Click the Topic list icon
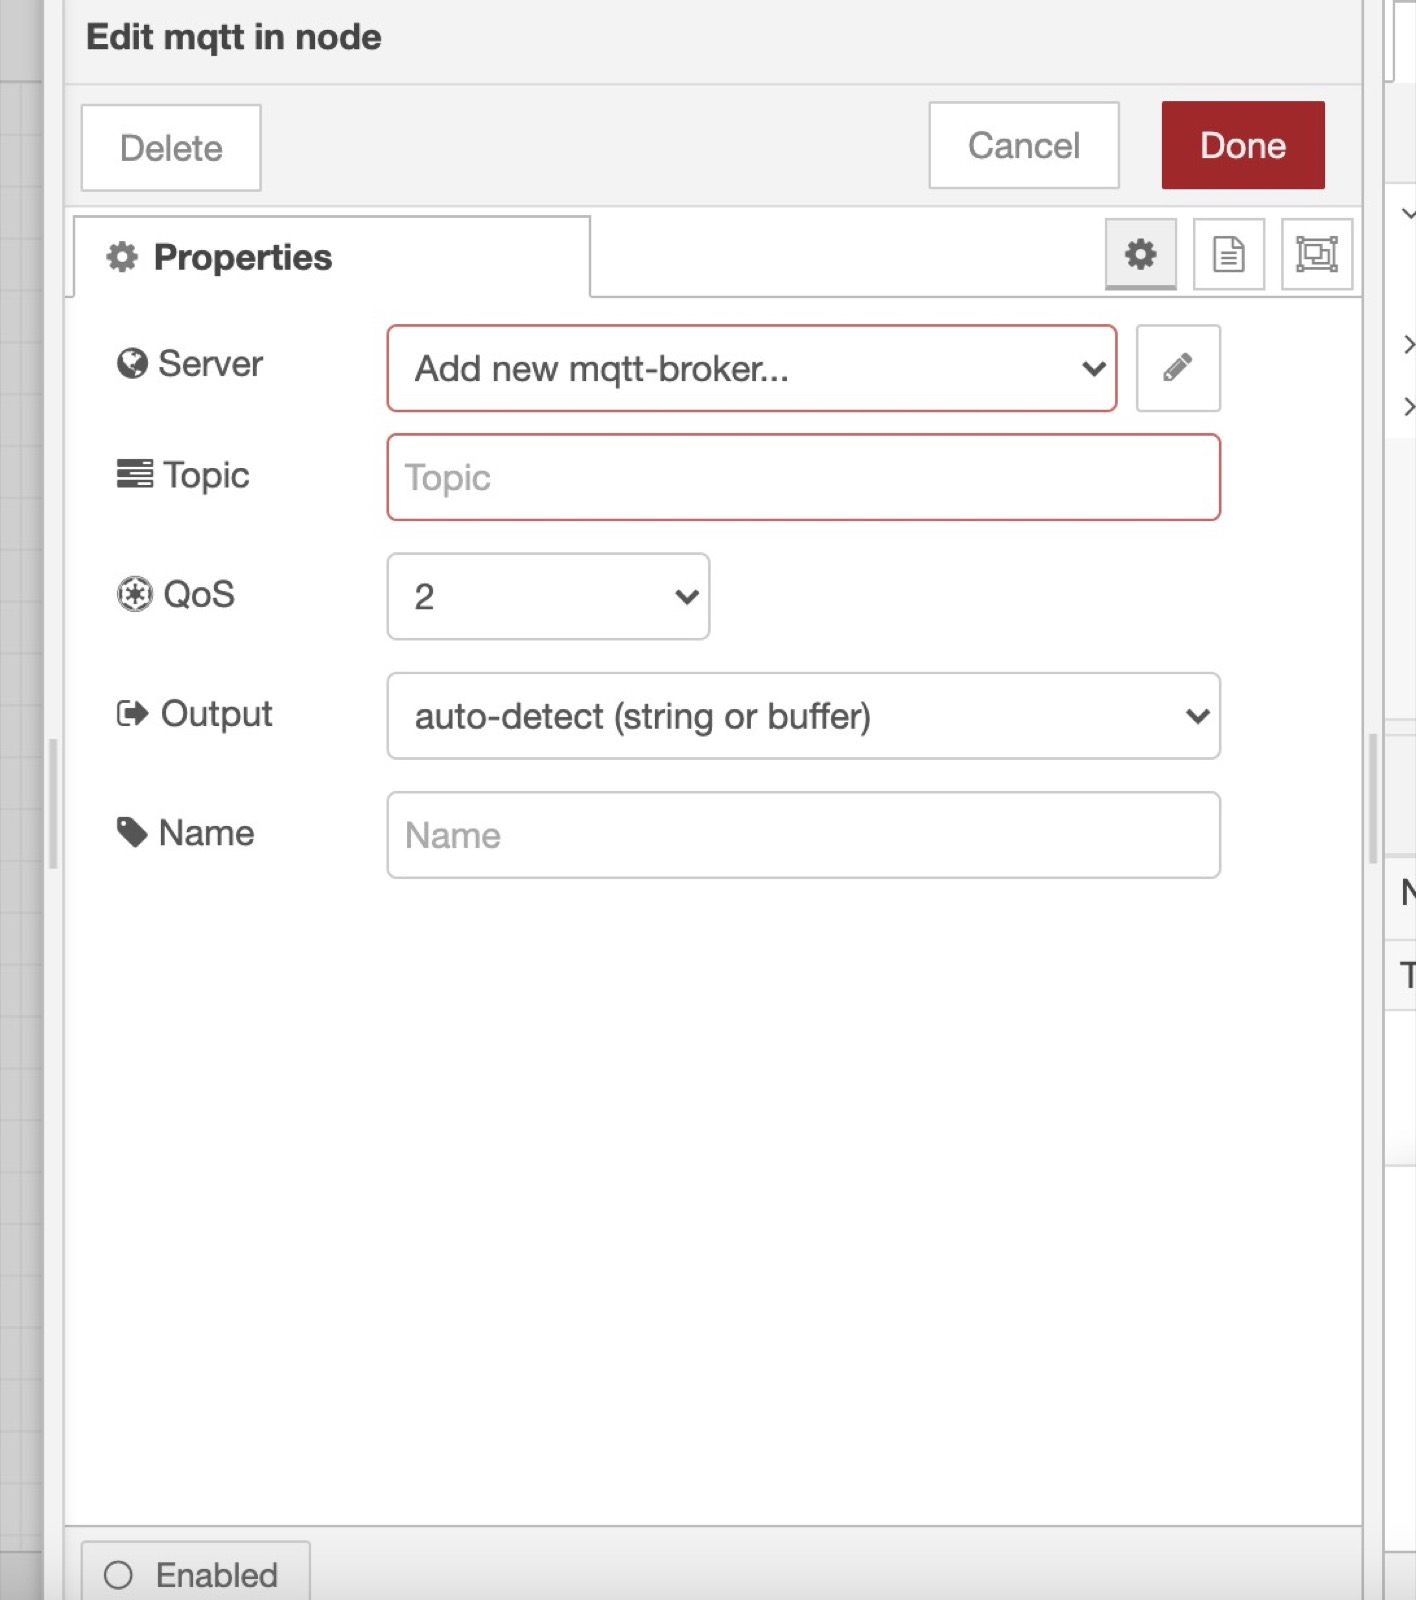Screen dimensions: 1416x1600 pyautogui.click(x=134, y=474)
